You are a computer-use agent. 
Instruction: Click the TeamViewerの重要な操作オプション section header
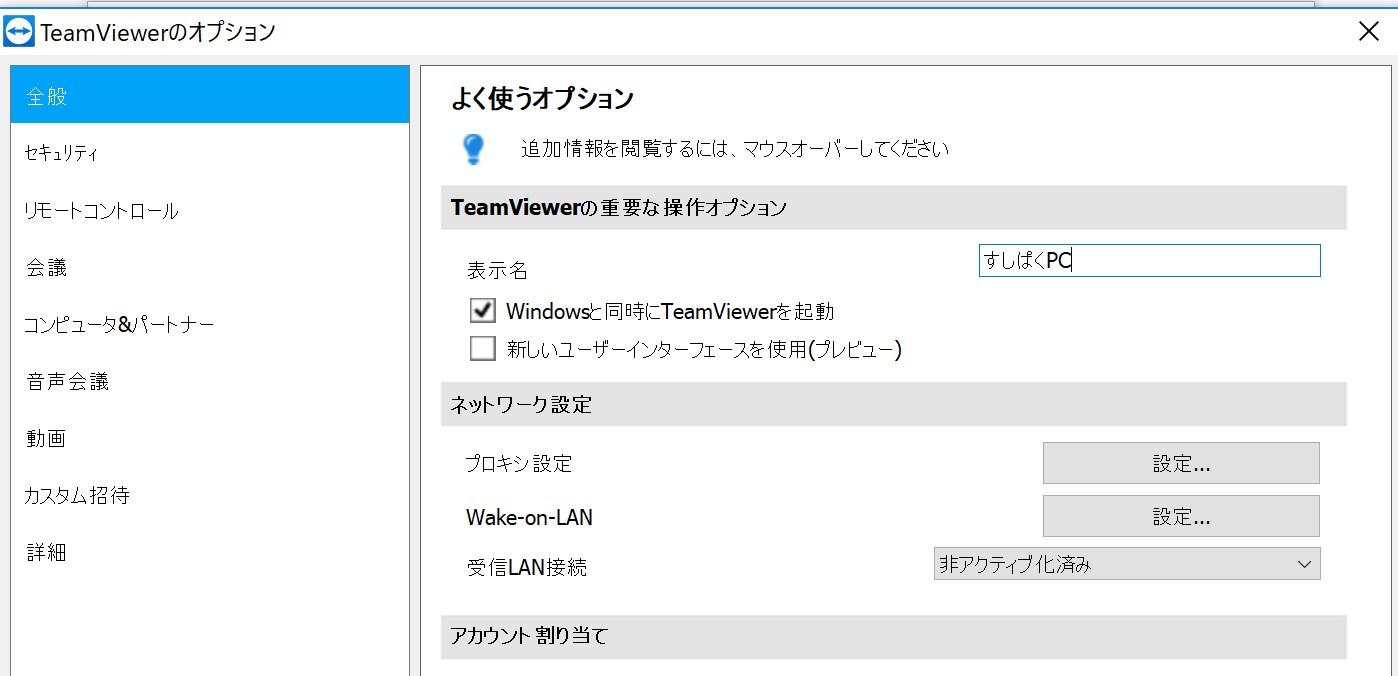pos(893,208)
